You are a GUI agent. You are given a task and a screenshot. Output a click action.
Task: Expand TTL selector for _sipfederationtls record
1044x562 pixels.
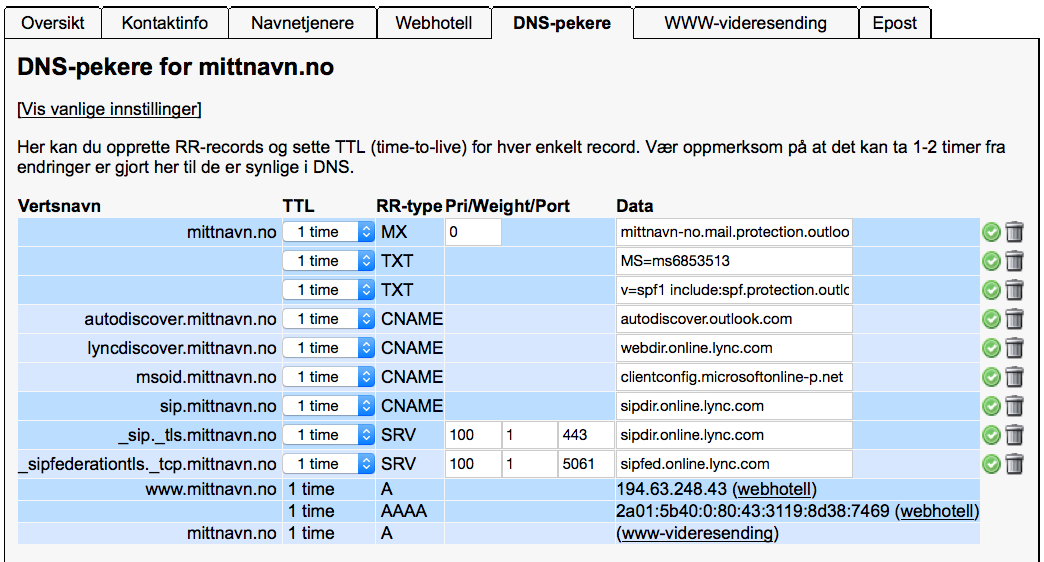coord(329,463)
